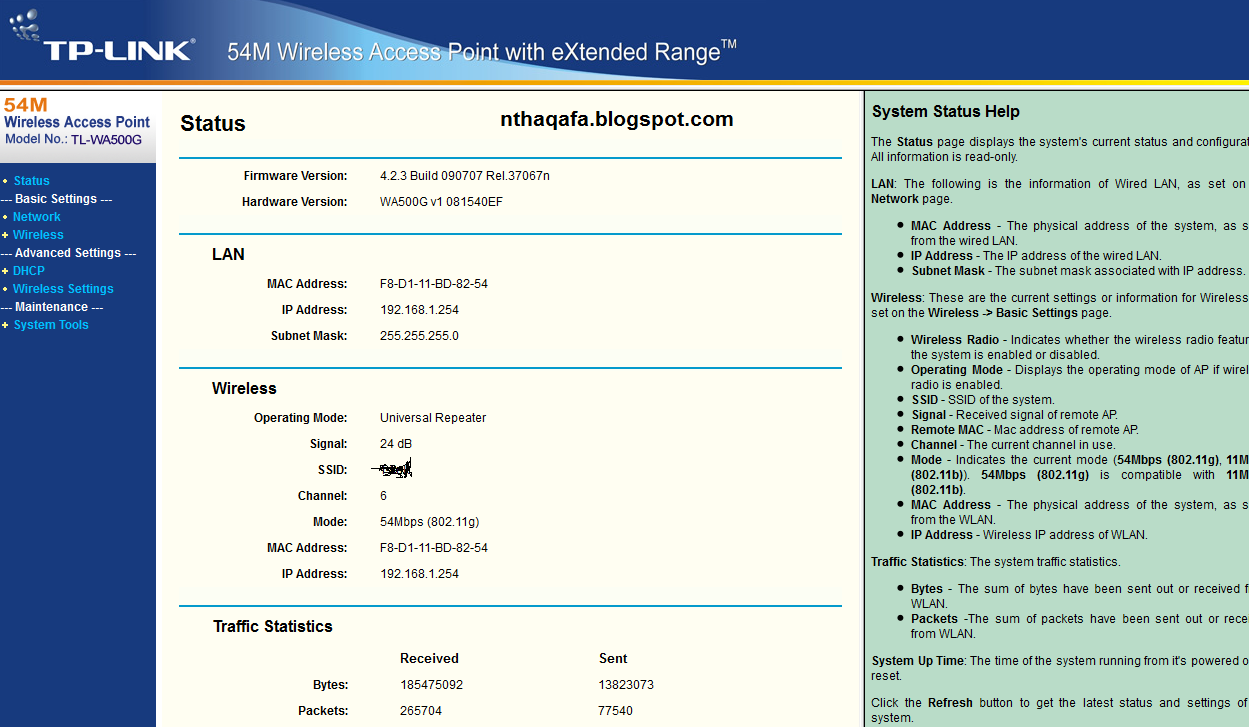Open System Tools under Maintenance

pos(51,325)
